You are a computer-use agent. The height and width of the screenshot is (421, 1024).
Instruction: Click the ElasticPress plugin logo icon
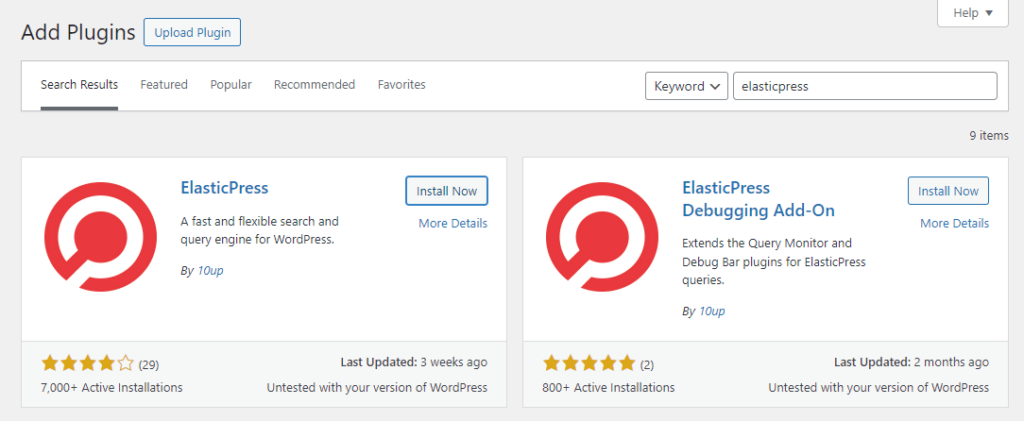click(x=100, y=236)
